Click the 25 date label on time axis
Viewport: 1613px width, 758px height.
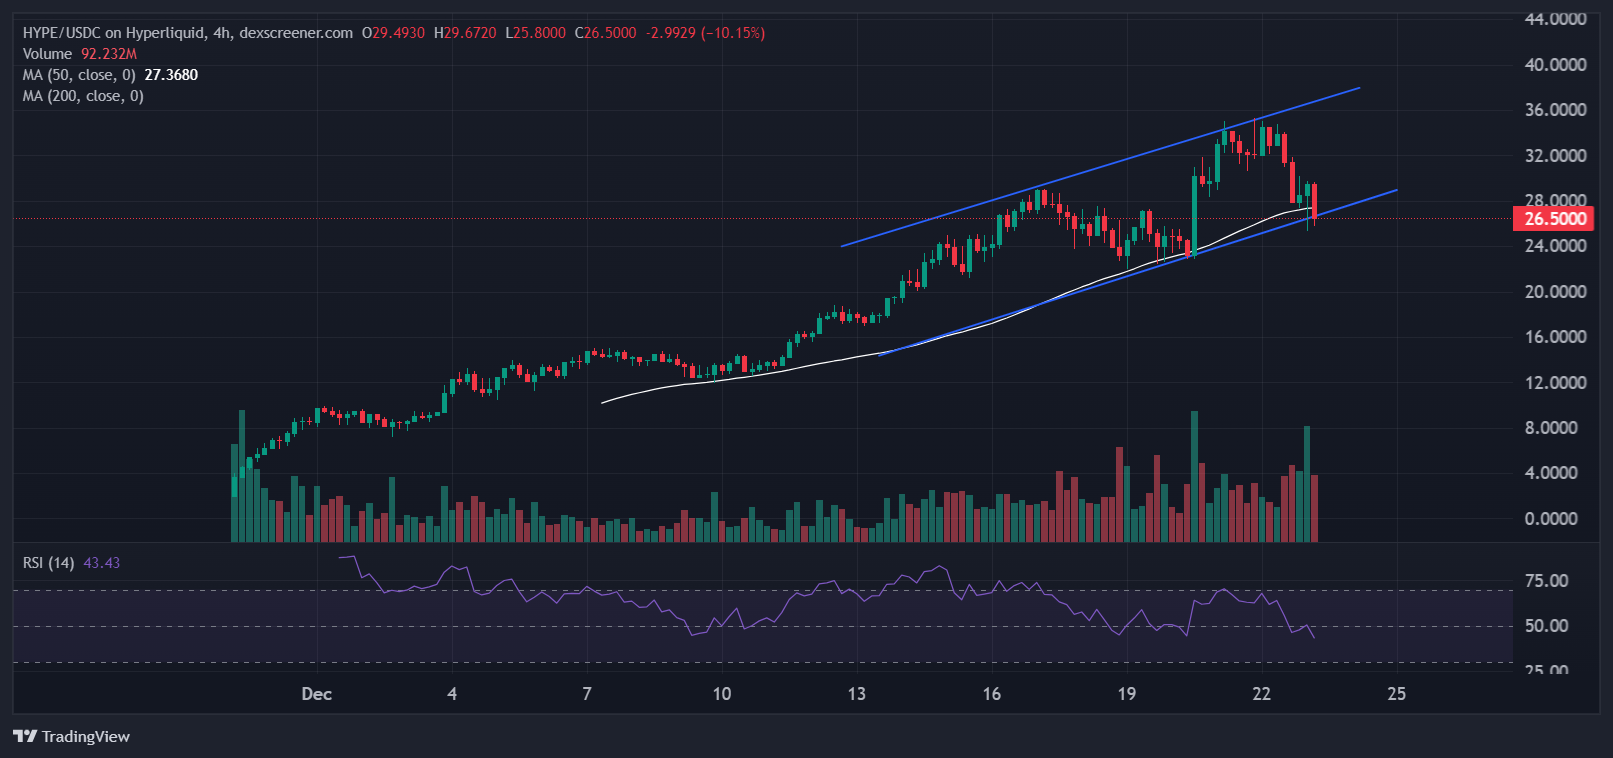(x=1397, y=694)
